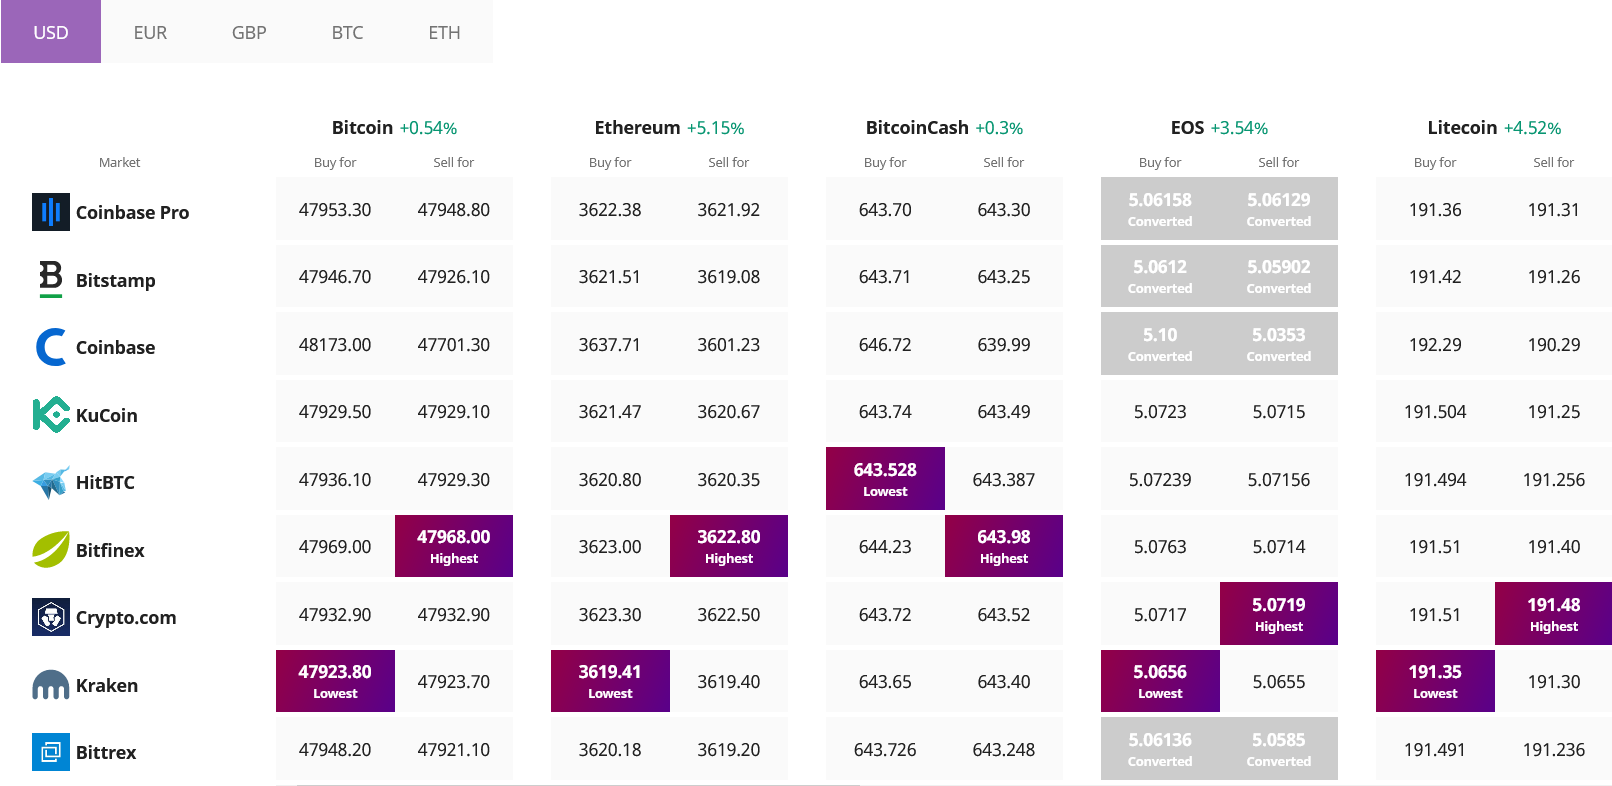Click Bitstamp Litecoin buy price 191.42
The image size is (1612, 786).
[x=1435, y=277]
